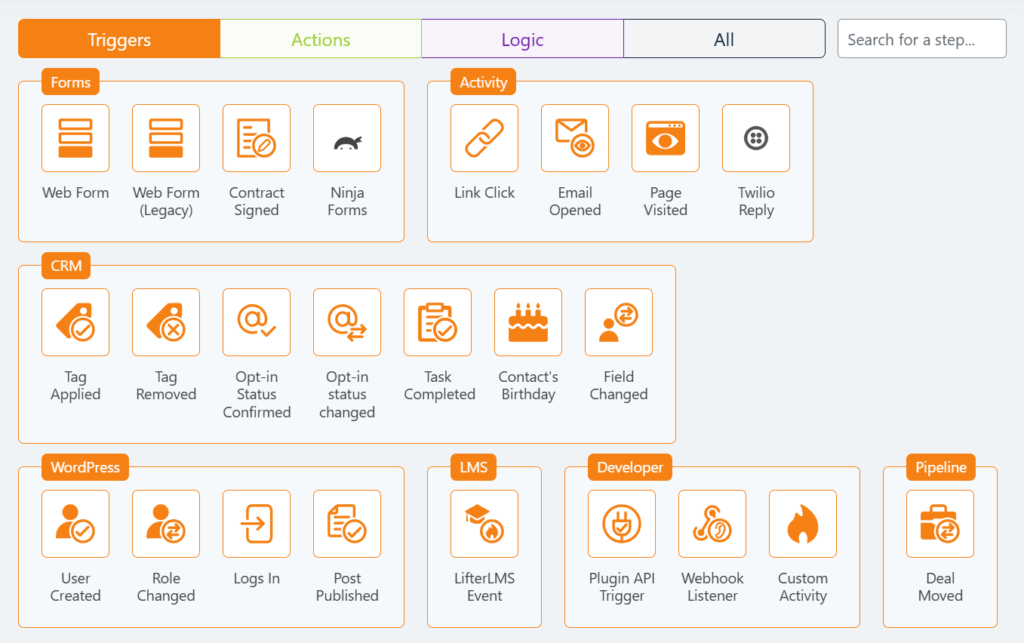Choose the Deal Moved pipeline trigger

click(x=940, y=524)
